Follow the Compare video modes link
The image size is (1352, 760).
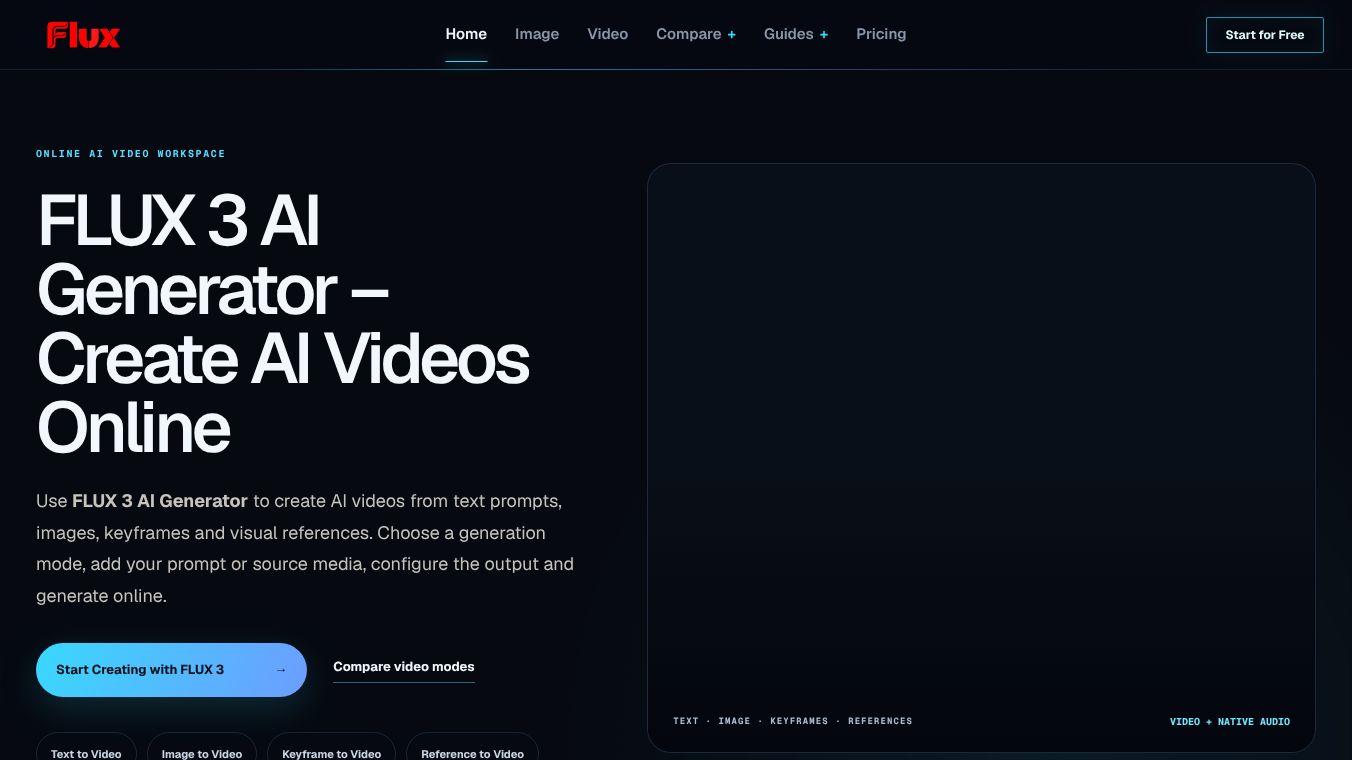[404, 667]
